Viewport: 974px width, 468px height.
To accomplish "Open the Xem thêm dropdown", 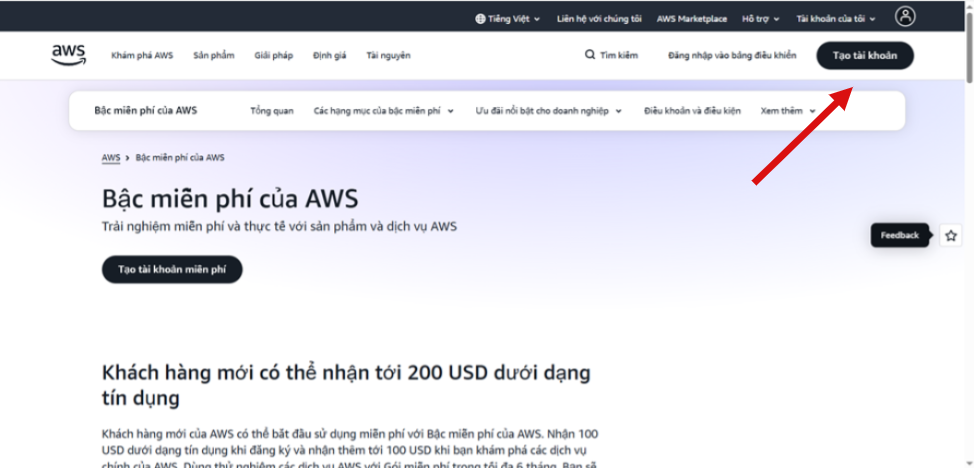I will pyautogui.click(x=788, y=111).
